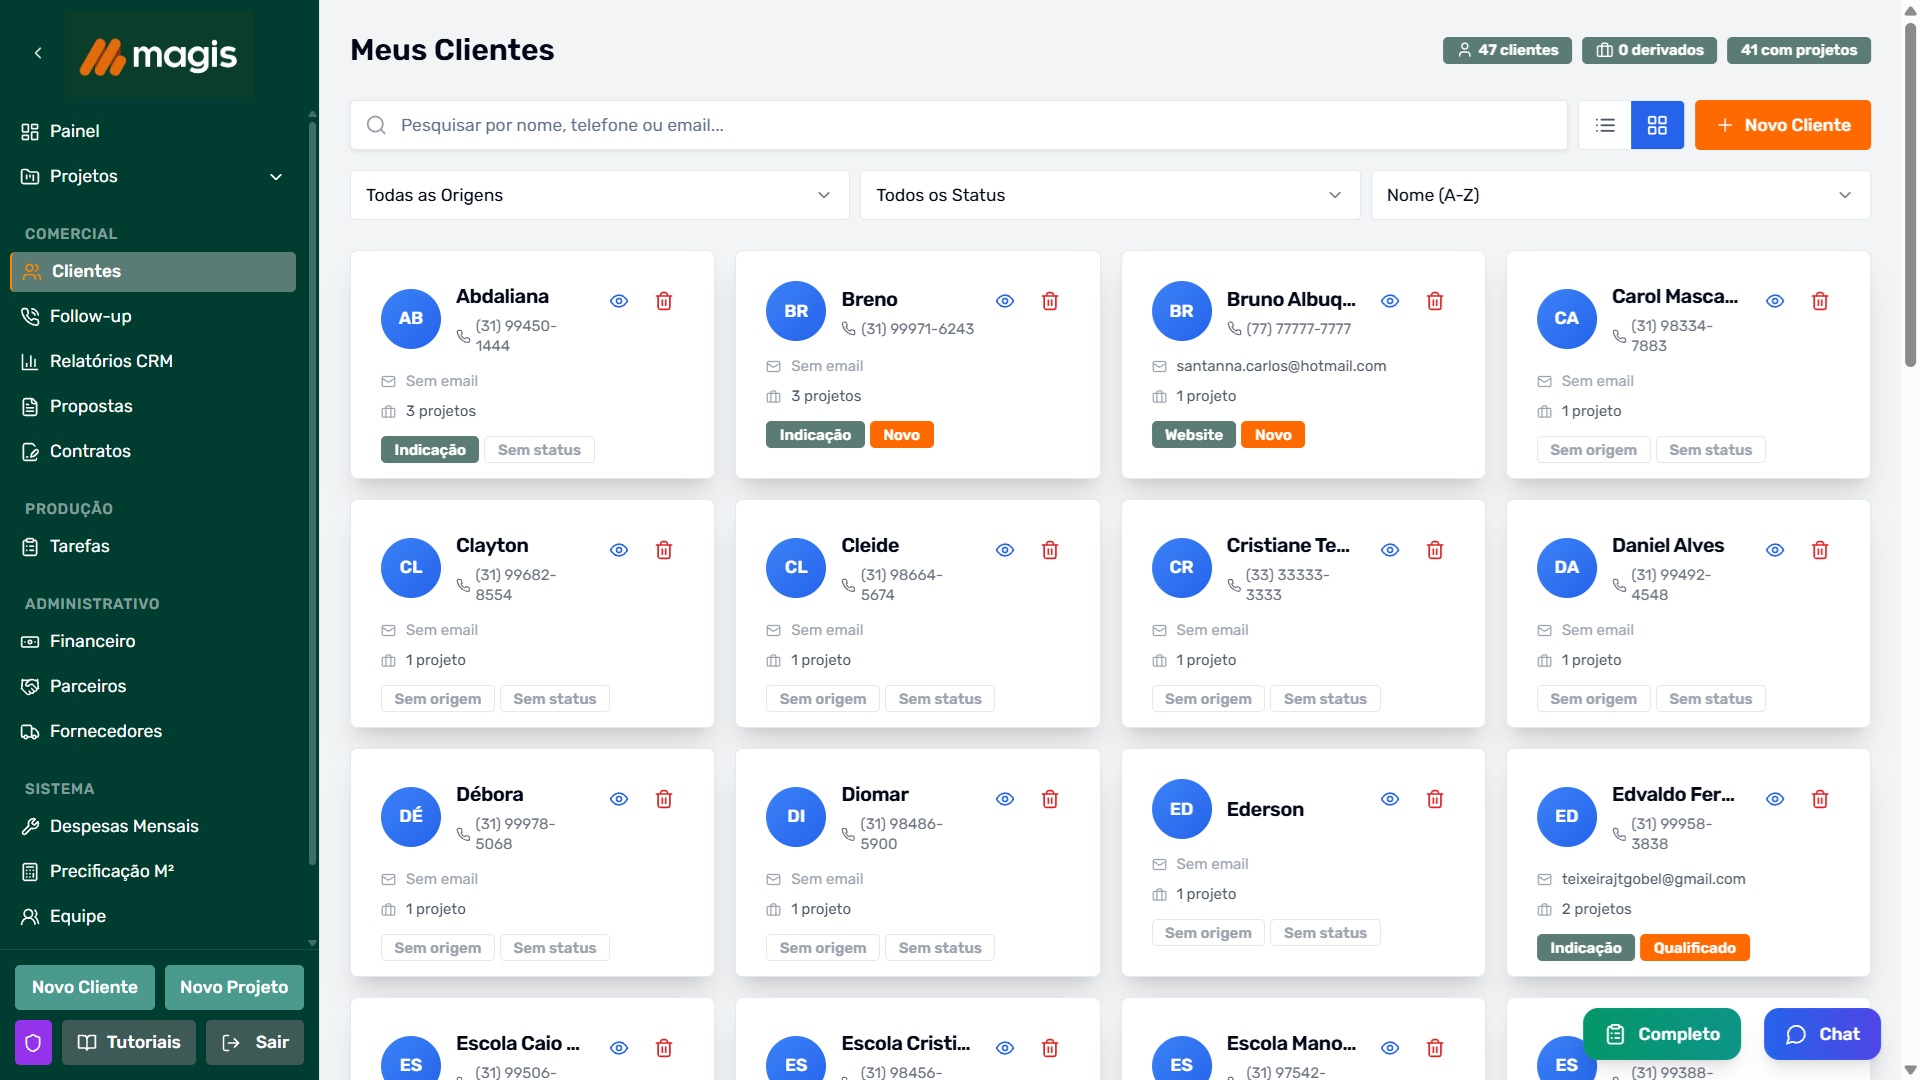
Task: View Bruno Albuq... details eye icon
Action: point(1390,301)
